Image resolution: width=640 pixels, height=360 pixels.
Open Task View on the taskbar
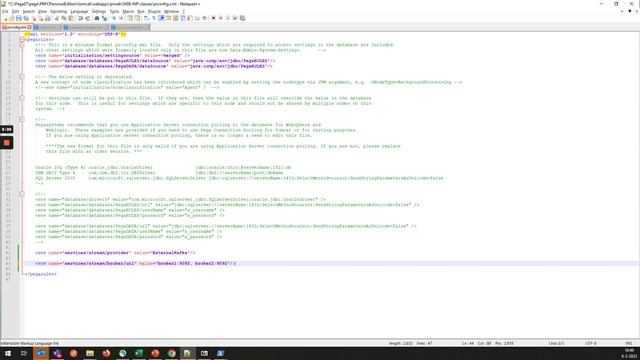tap(24, 353)
